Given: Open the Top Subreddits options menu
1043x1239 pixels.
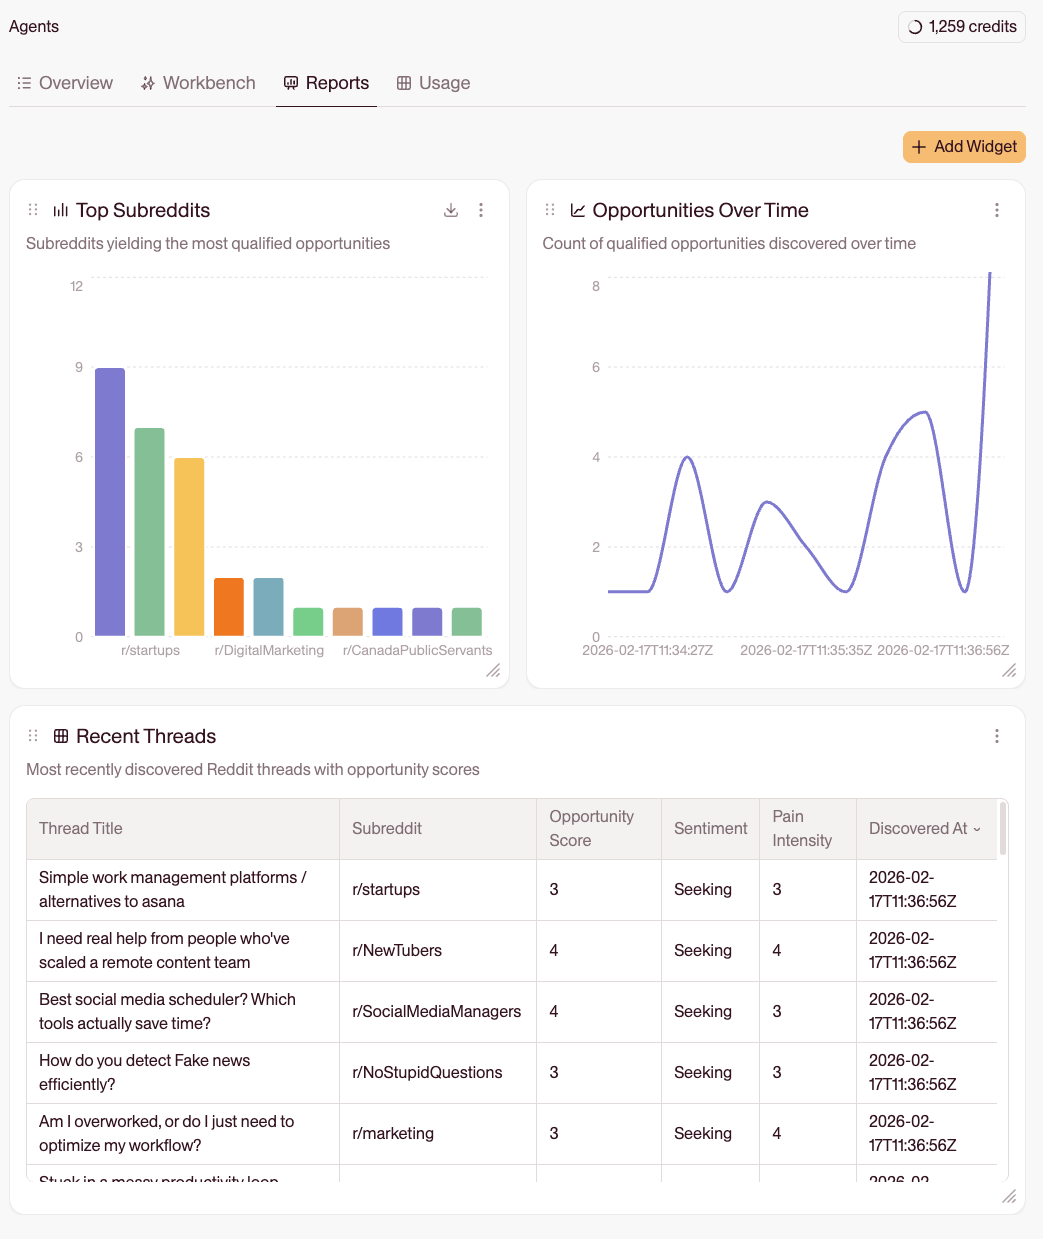Looking at the screenshot, I should pyautogui.click(x=481, y=210).
